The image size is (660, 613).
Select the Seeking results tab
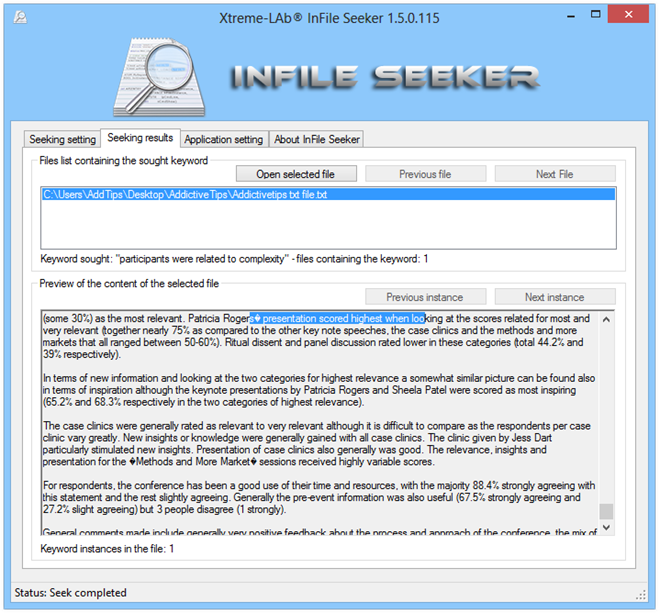click(x=140, y=138)
